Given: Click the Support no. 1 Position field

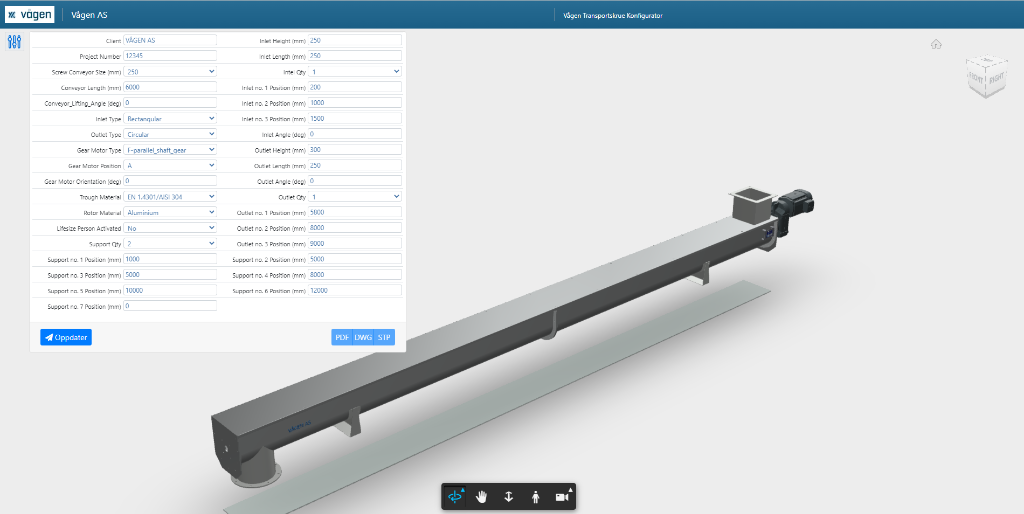Looking at the screenshot, I should 170,259.
